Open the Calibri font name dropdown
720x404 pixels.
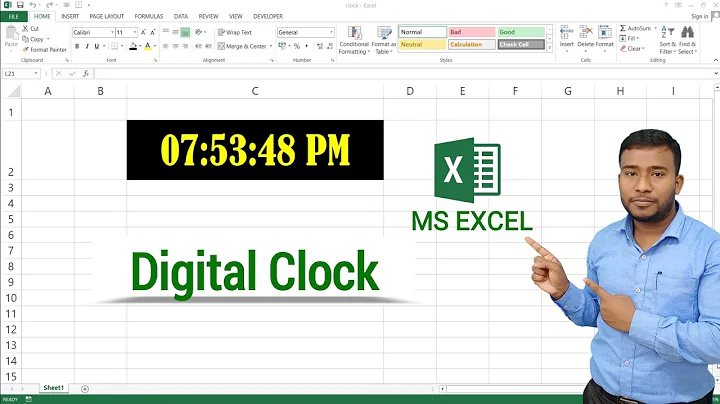(112, 32)
